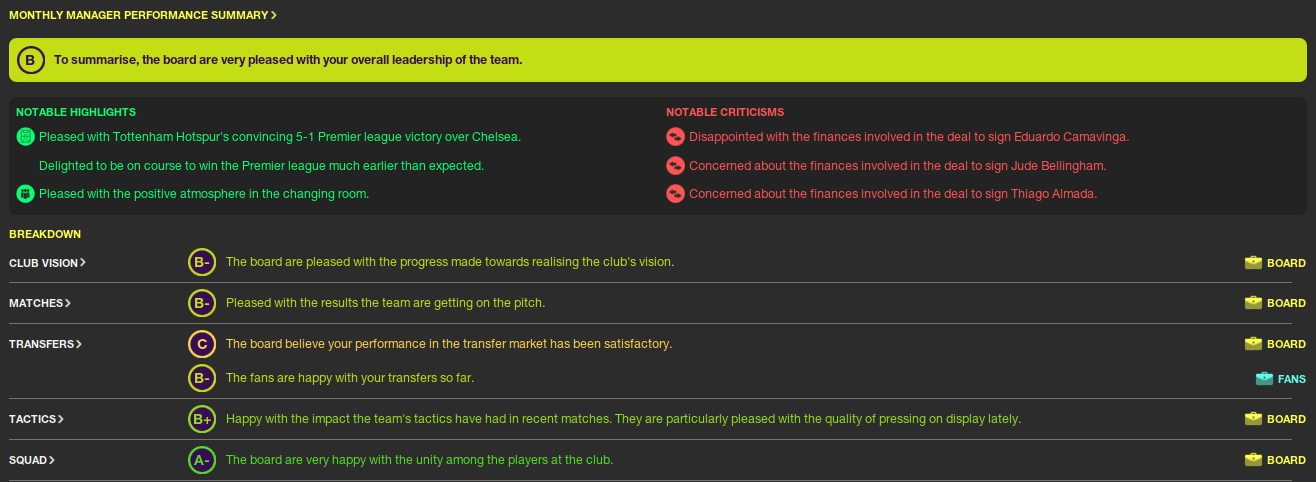Screen dimensions: 1316x482
Task: Click the Fans briefcase icon in Transfers row
Action: click(x=1264, y=379)
